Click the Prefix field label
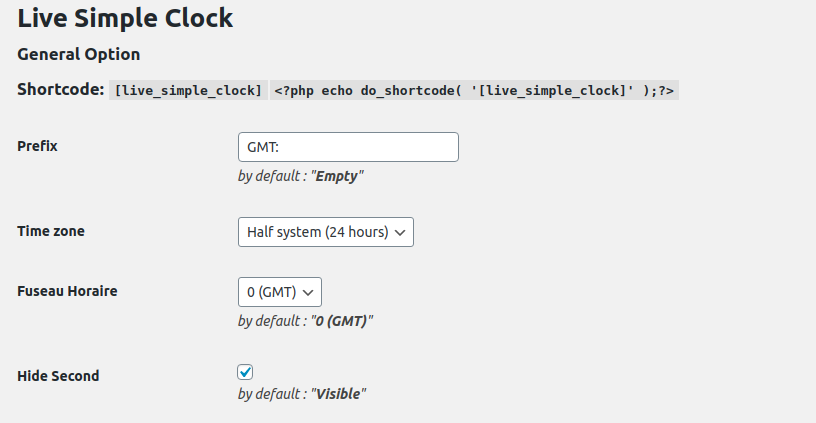Screen dimensions: 816x423 pos(38,146)
